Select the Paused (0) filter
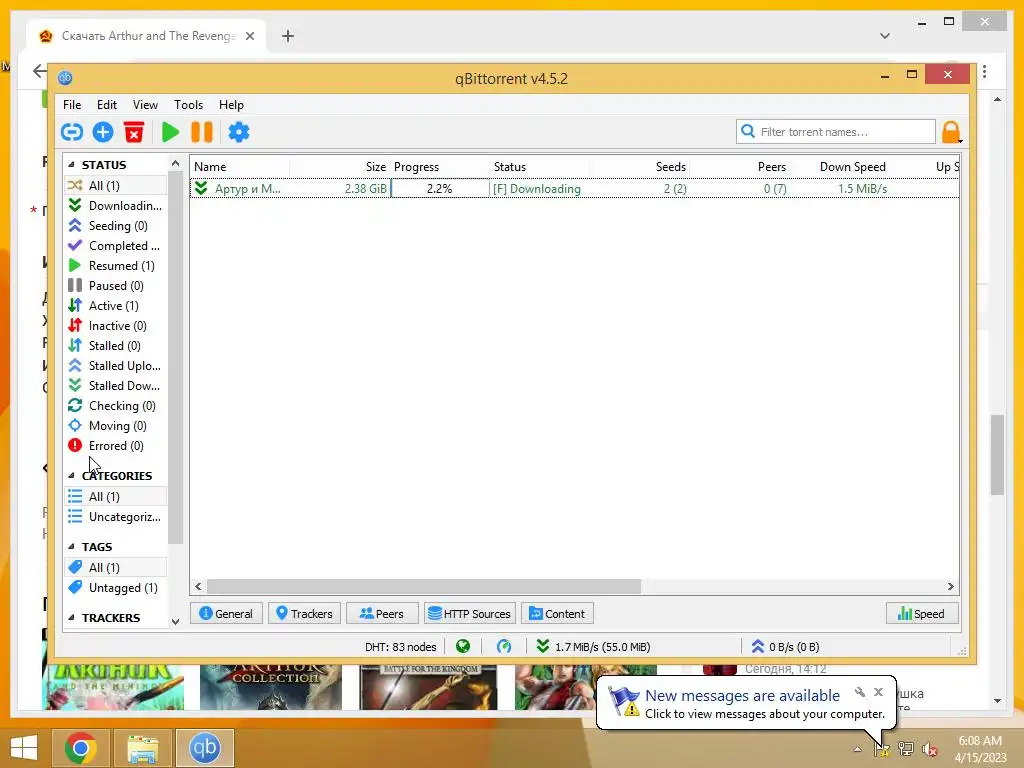 pos(116,285)
